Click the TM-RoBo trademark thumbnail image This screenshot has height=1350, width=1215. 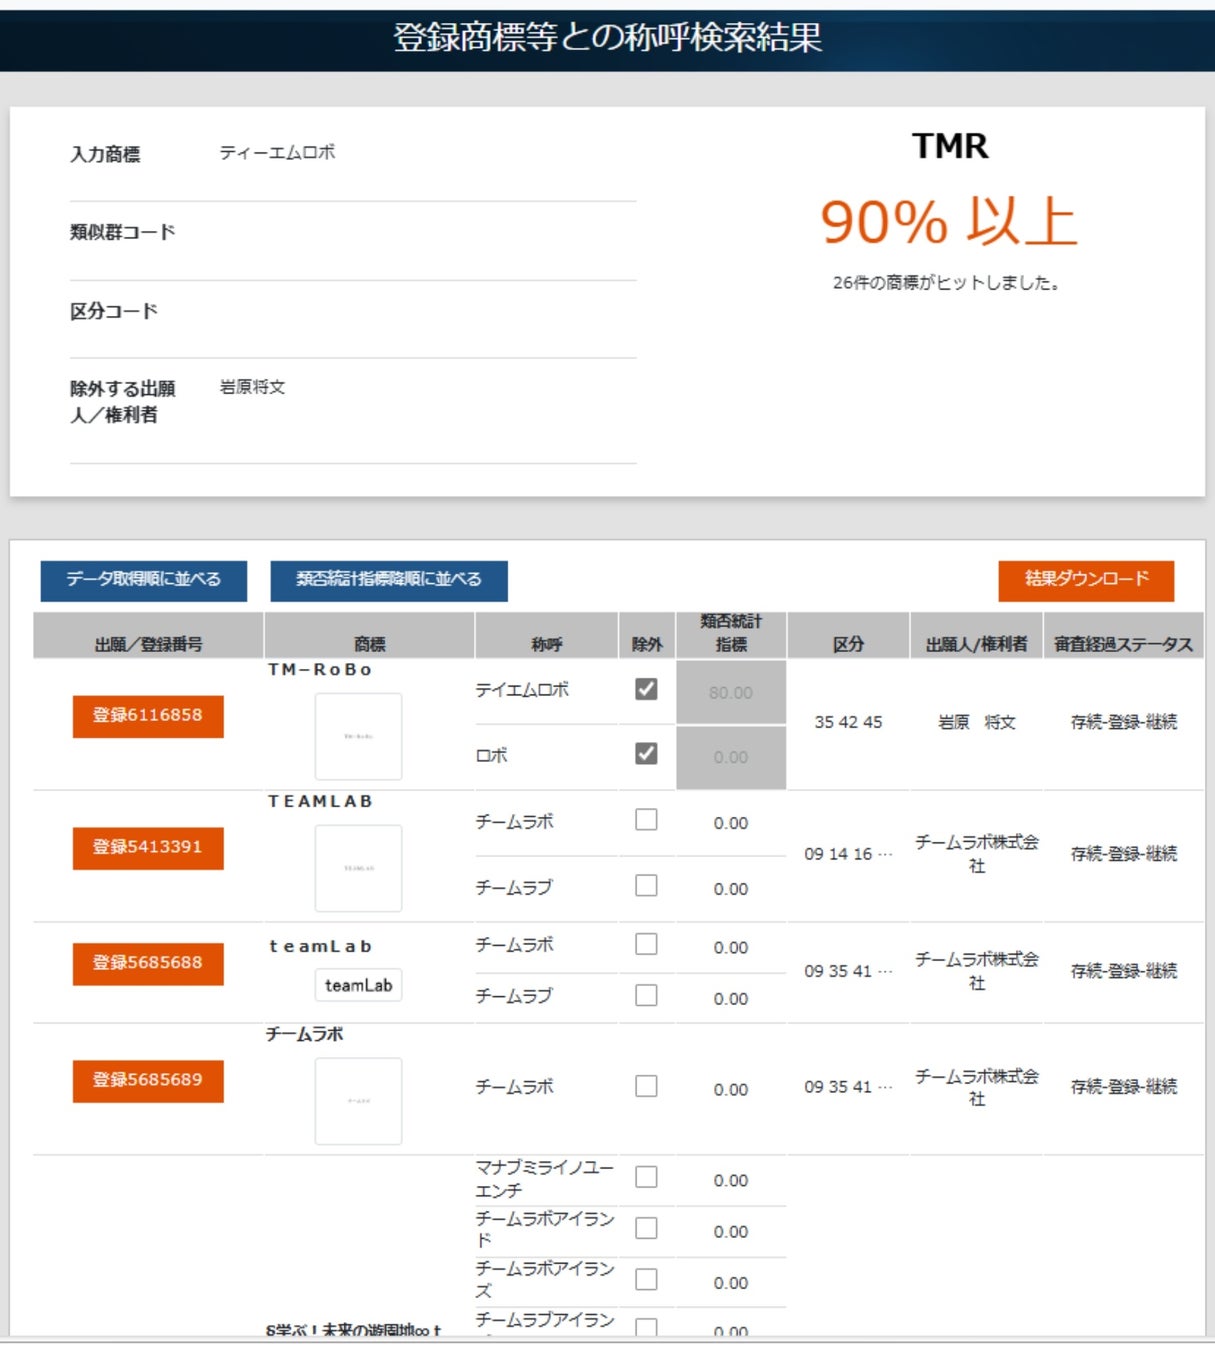point(358,737)
